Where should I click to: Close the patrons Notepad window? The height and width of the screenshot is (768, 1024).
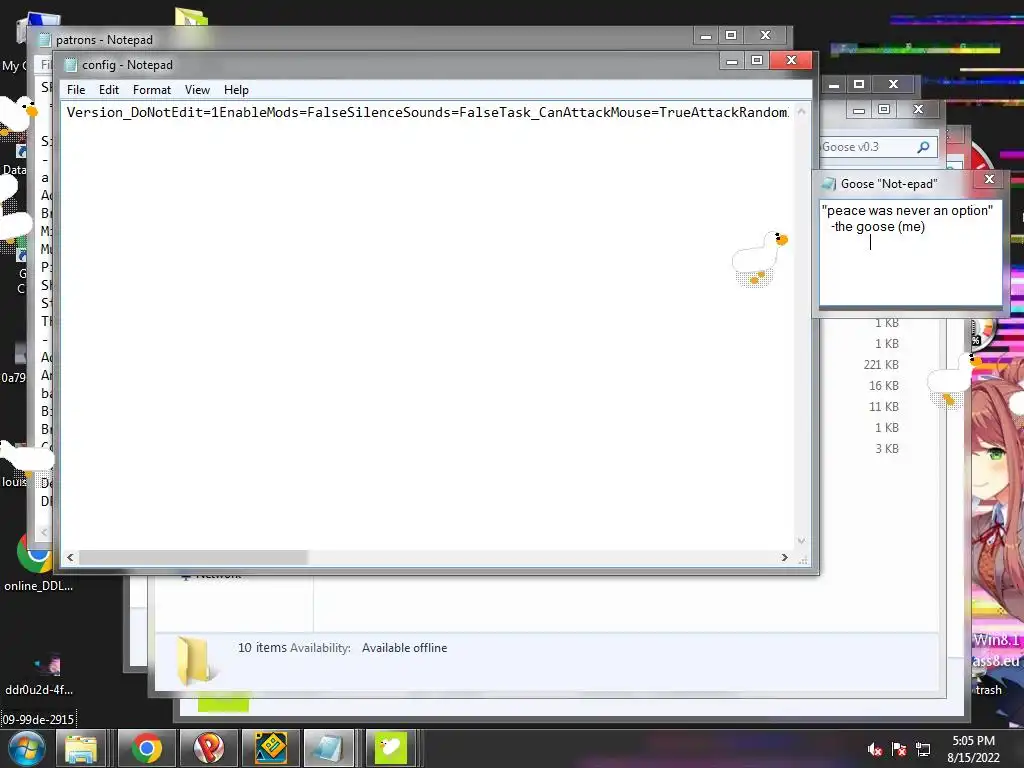tap(765, 35)
